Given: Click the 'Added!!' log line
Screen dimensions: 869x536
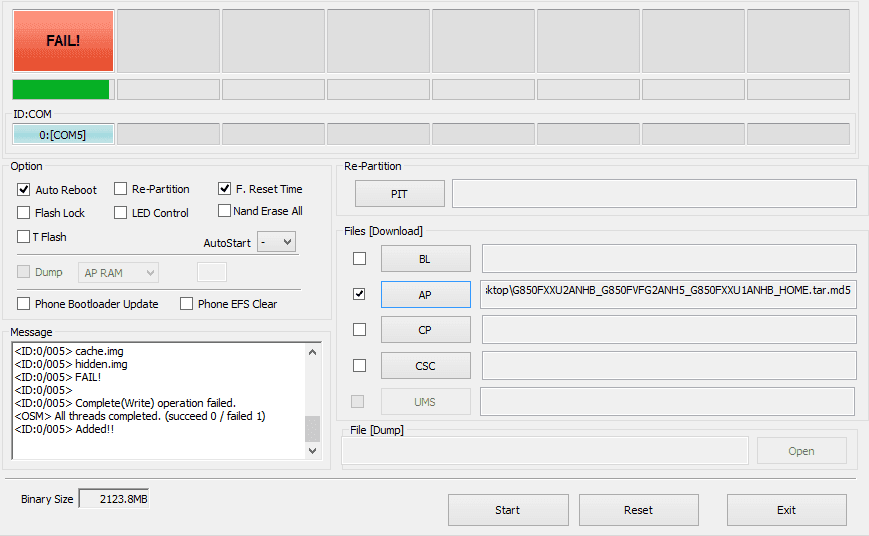Looking at the screenshot, I should (x=64, y=429).
